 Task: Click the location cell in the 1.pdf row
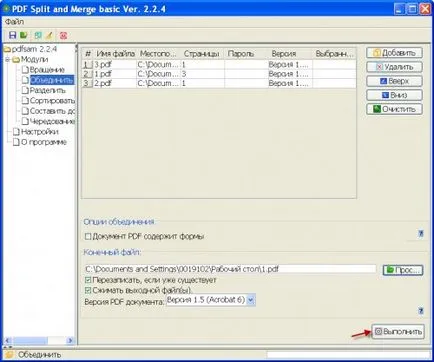pos(159,74)
